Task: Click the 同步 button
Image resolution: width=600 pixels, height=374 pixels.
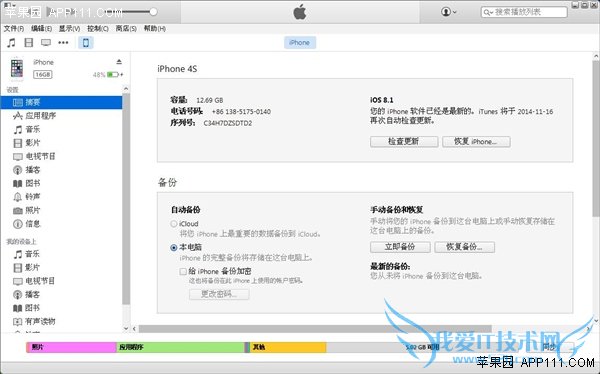Action: (x=550, y=347)
